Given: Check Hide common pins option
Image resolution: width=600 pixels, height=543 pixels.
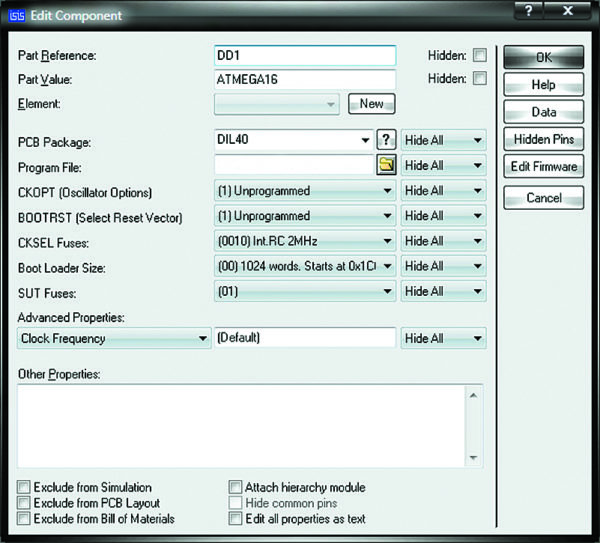Looking at the screenshot, I should coord(235,503).
